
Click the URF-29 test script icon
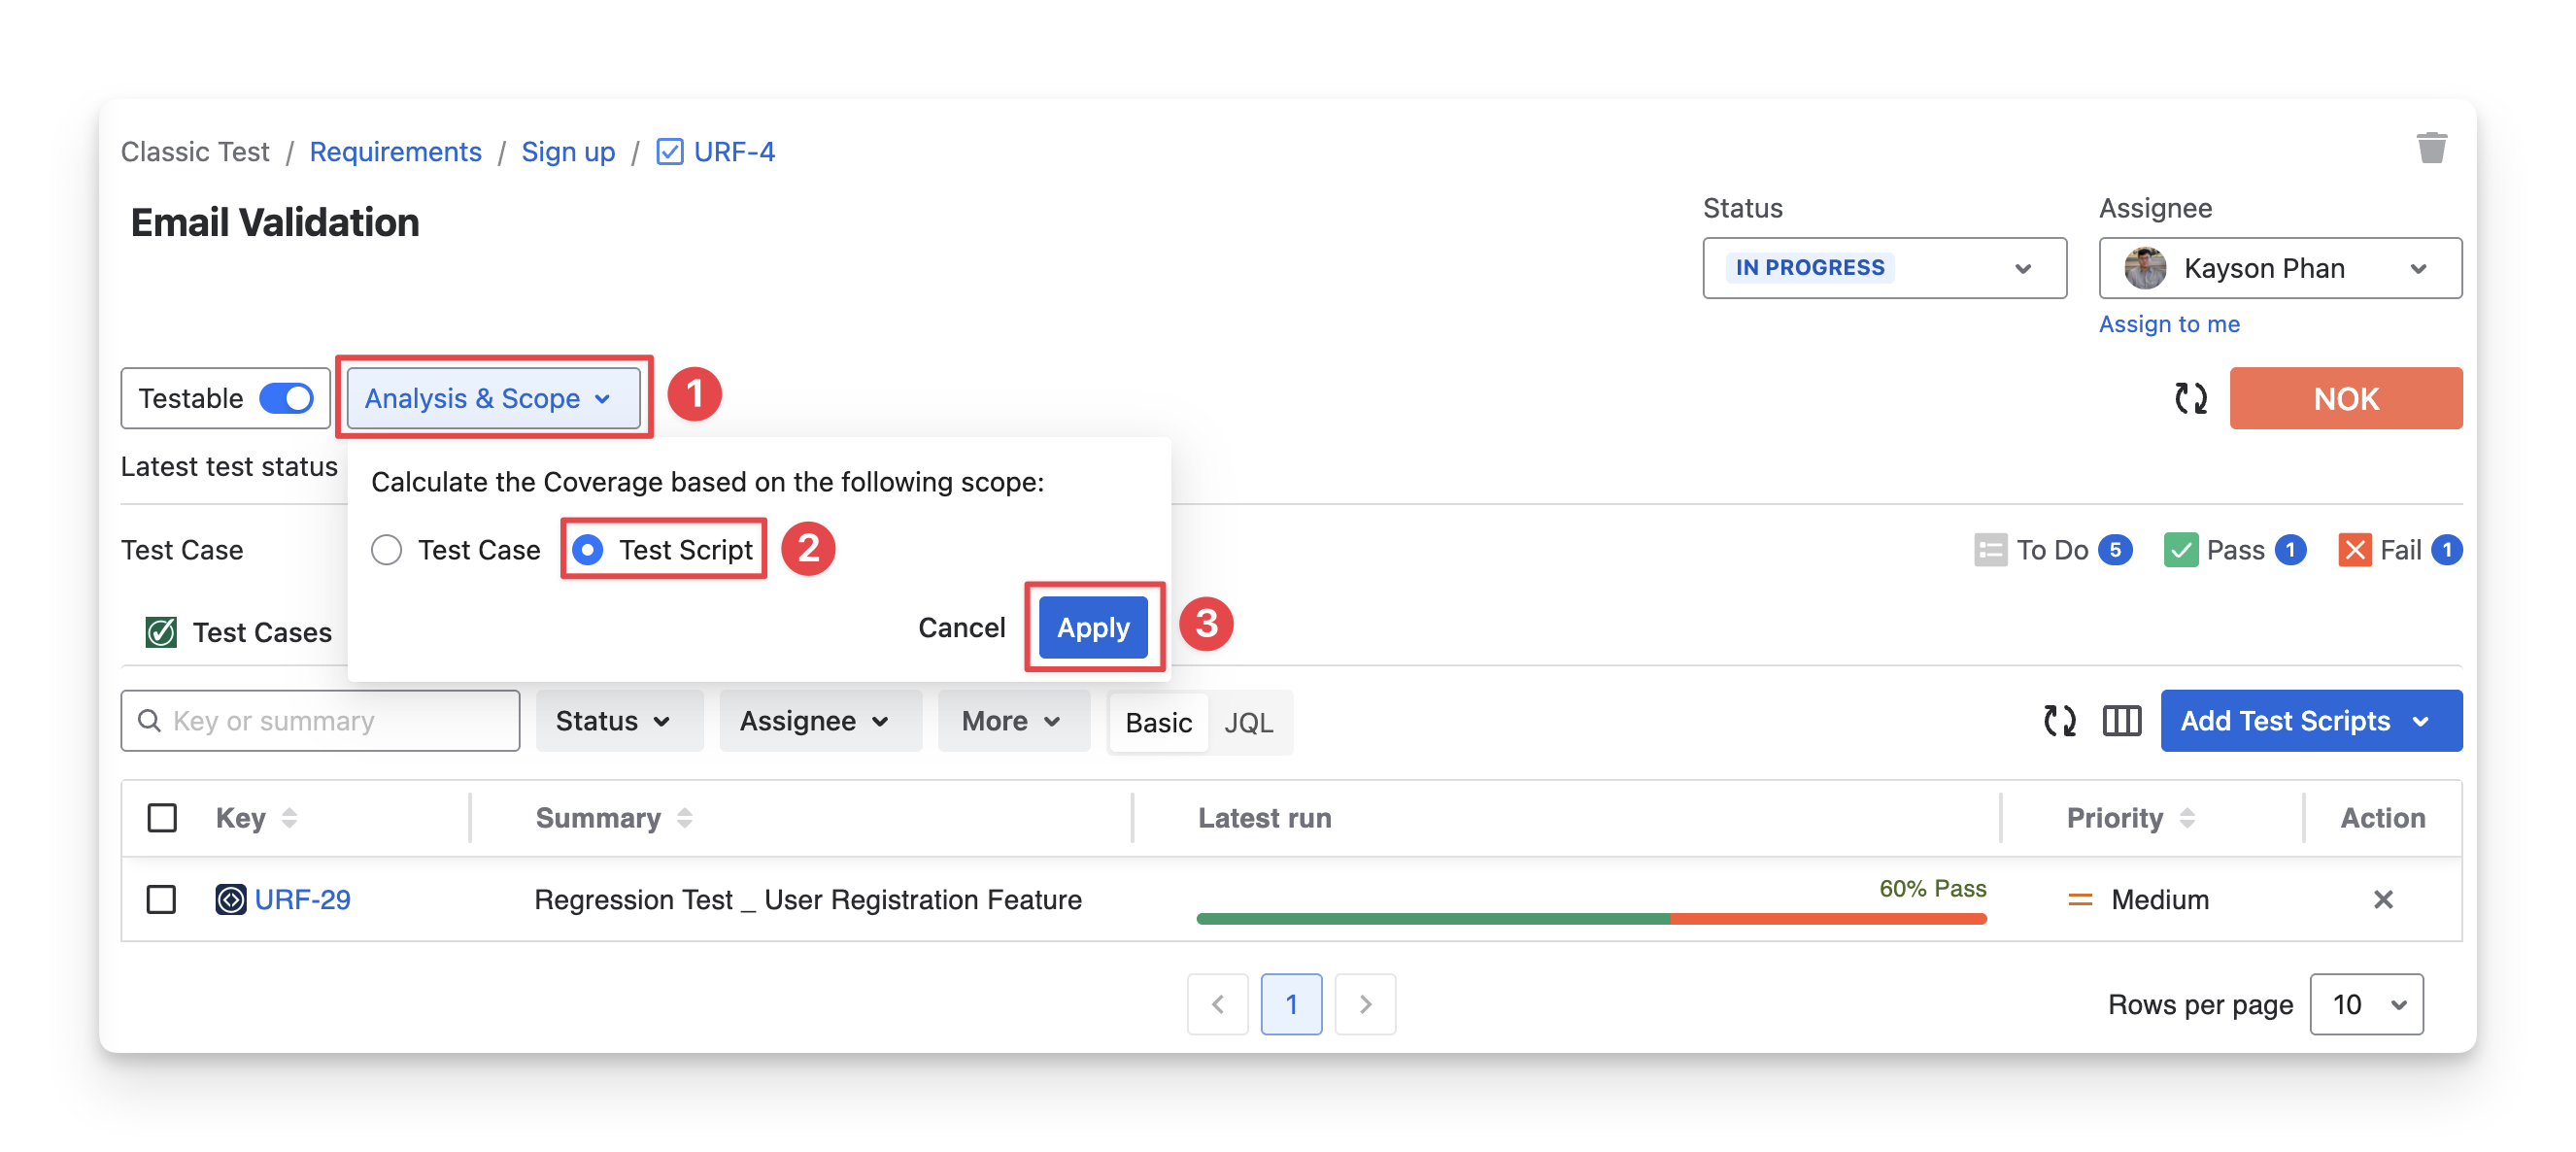click(230, 900)
